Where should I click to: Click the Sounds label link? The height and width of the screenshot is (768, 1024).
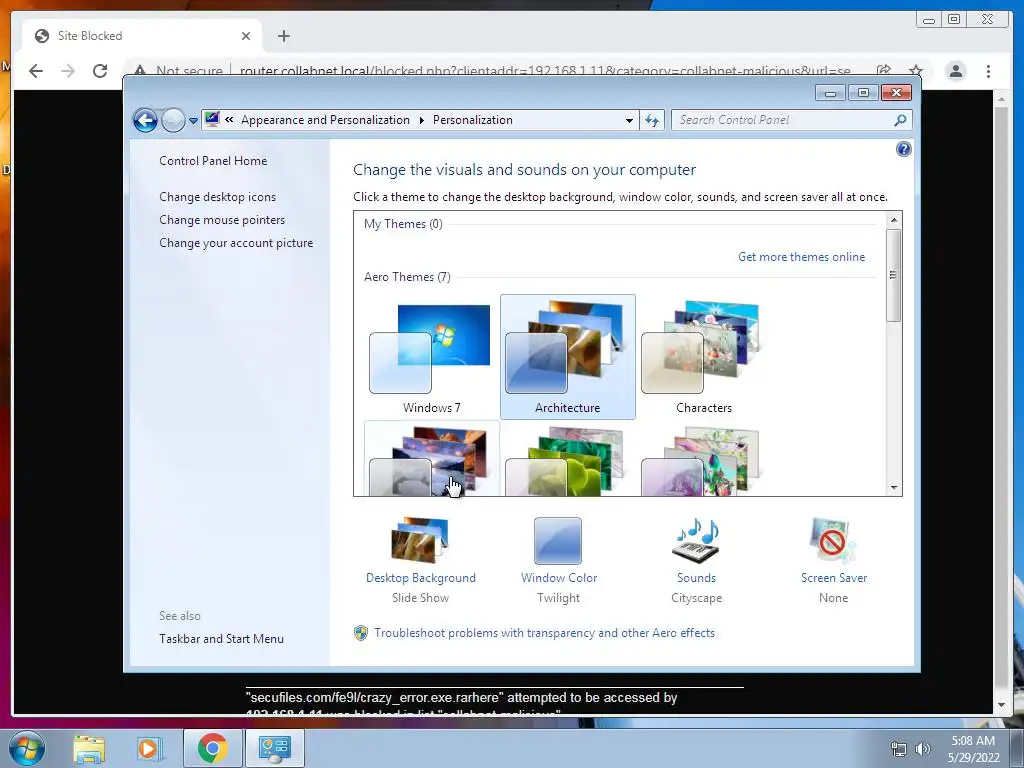(696, 578)
